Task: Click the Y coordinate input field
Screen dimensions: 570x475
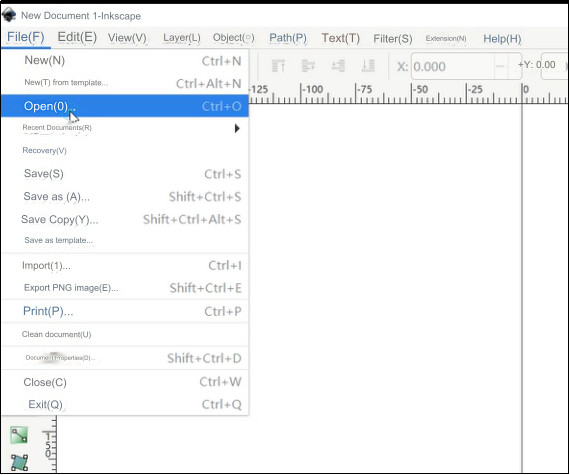Action: pos(554,66)
